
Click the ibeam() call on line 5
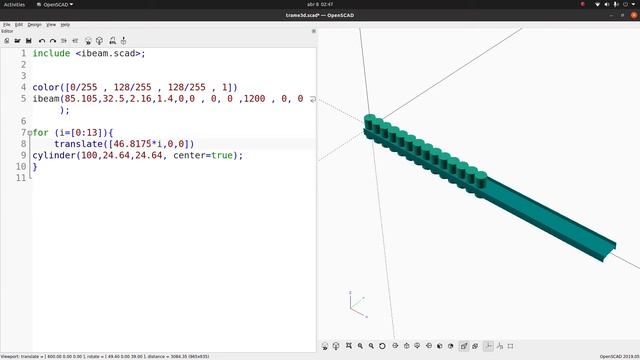[168, 99]
